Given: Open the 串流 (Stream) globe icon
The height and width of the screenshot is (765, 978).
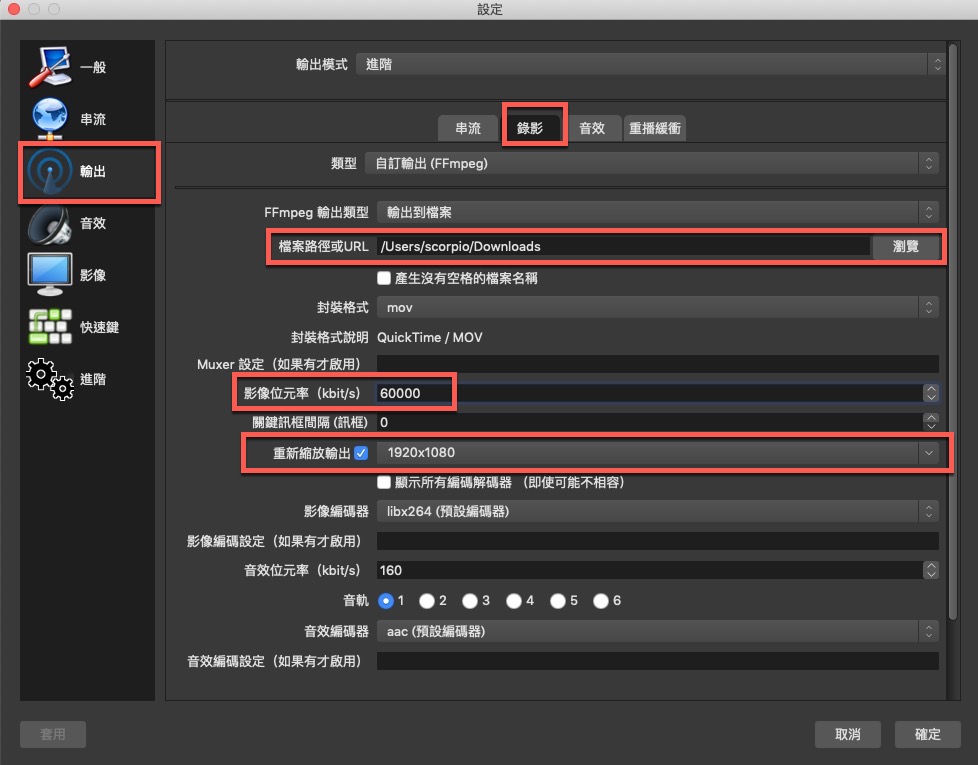Looking at the screenshot, I should pos(50,118).
